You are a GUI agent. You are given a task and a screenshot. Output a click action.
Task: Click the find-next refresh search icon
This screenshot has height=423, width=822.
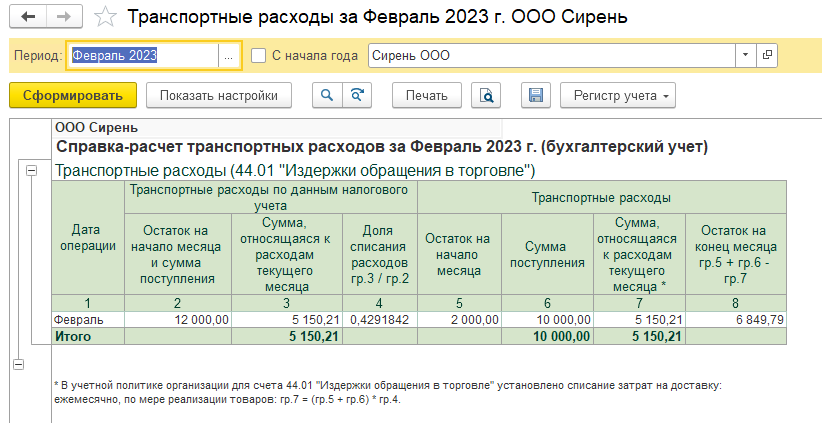click(x=357, y=95)
